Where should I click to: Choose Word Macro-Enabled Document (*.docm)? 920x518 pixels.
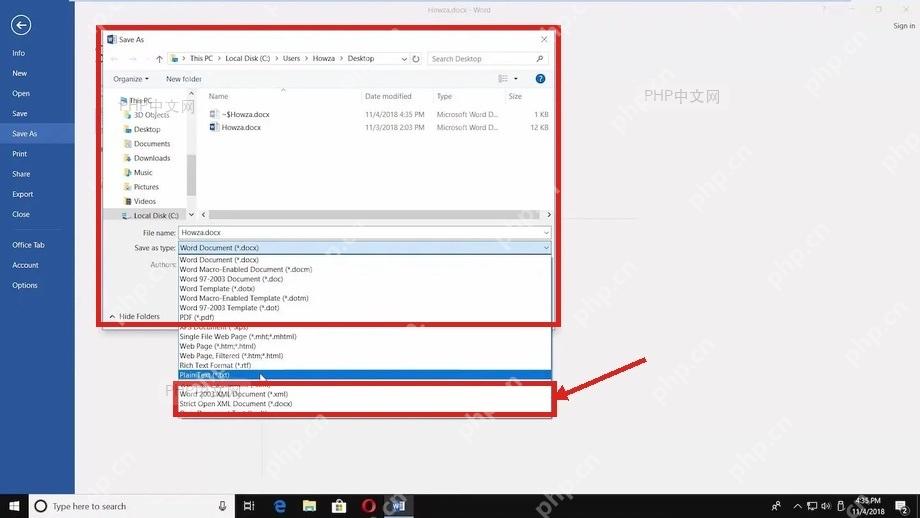(x=246, y=270)
